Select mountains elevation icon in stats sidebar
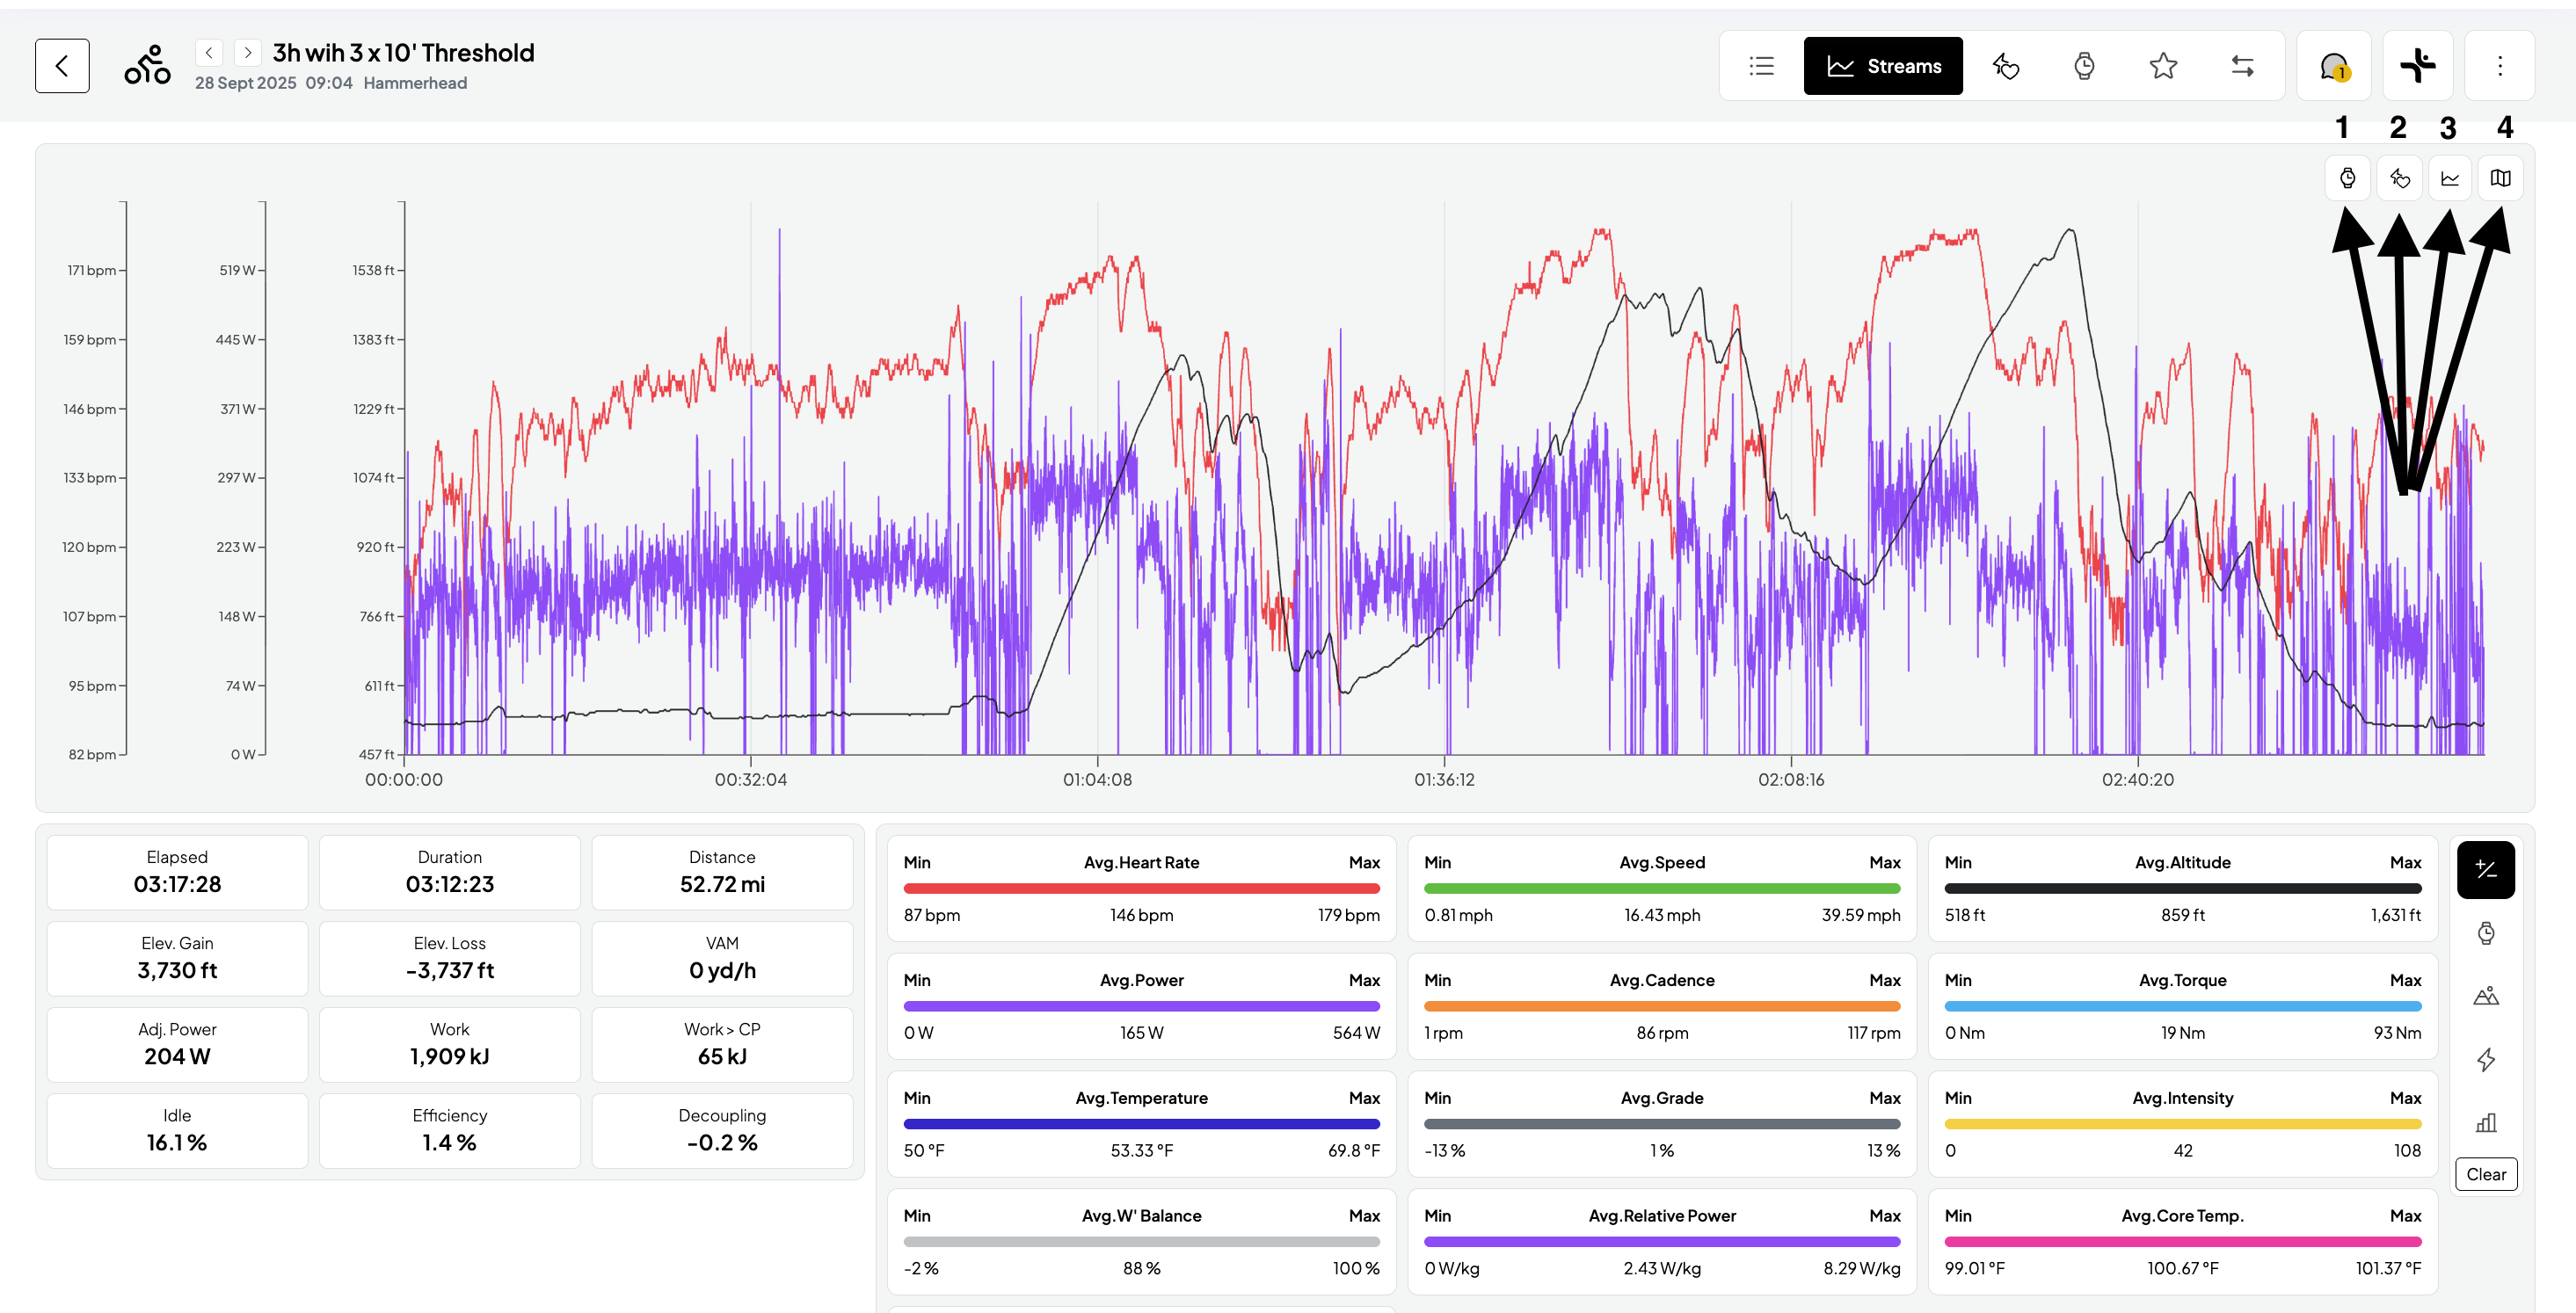This screenshot has width=2576, height=1313. tap(2485, 996)
